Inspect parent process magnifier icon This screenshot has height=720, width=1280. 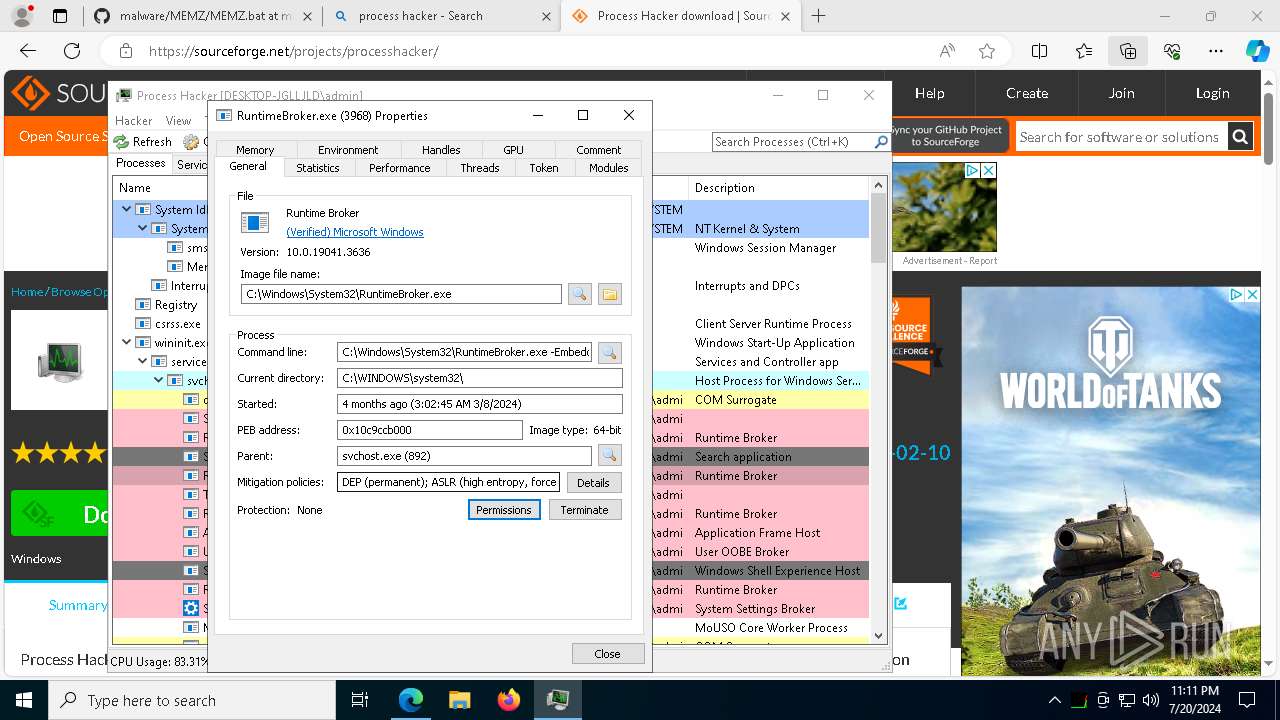609,456
